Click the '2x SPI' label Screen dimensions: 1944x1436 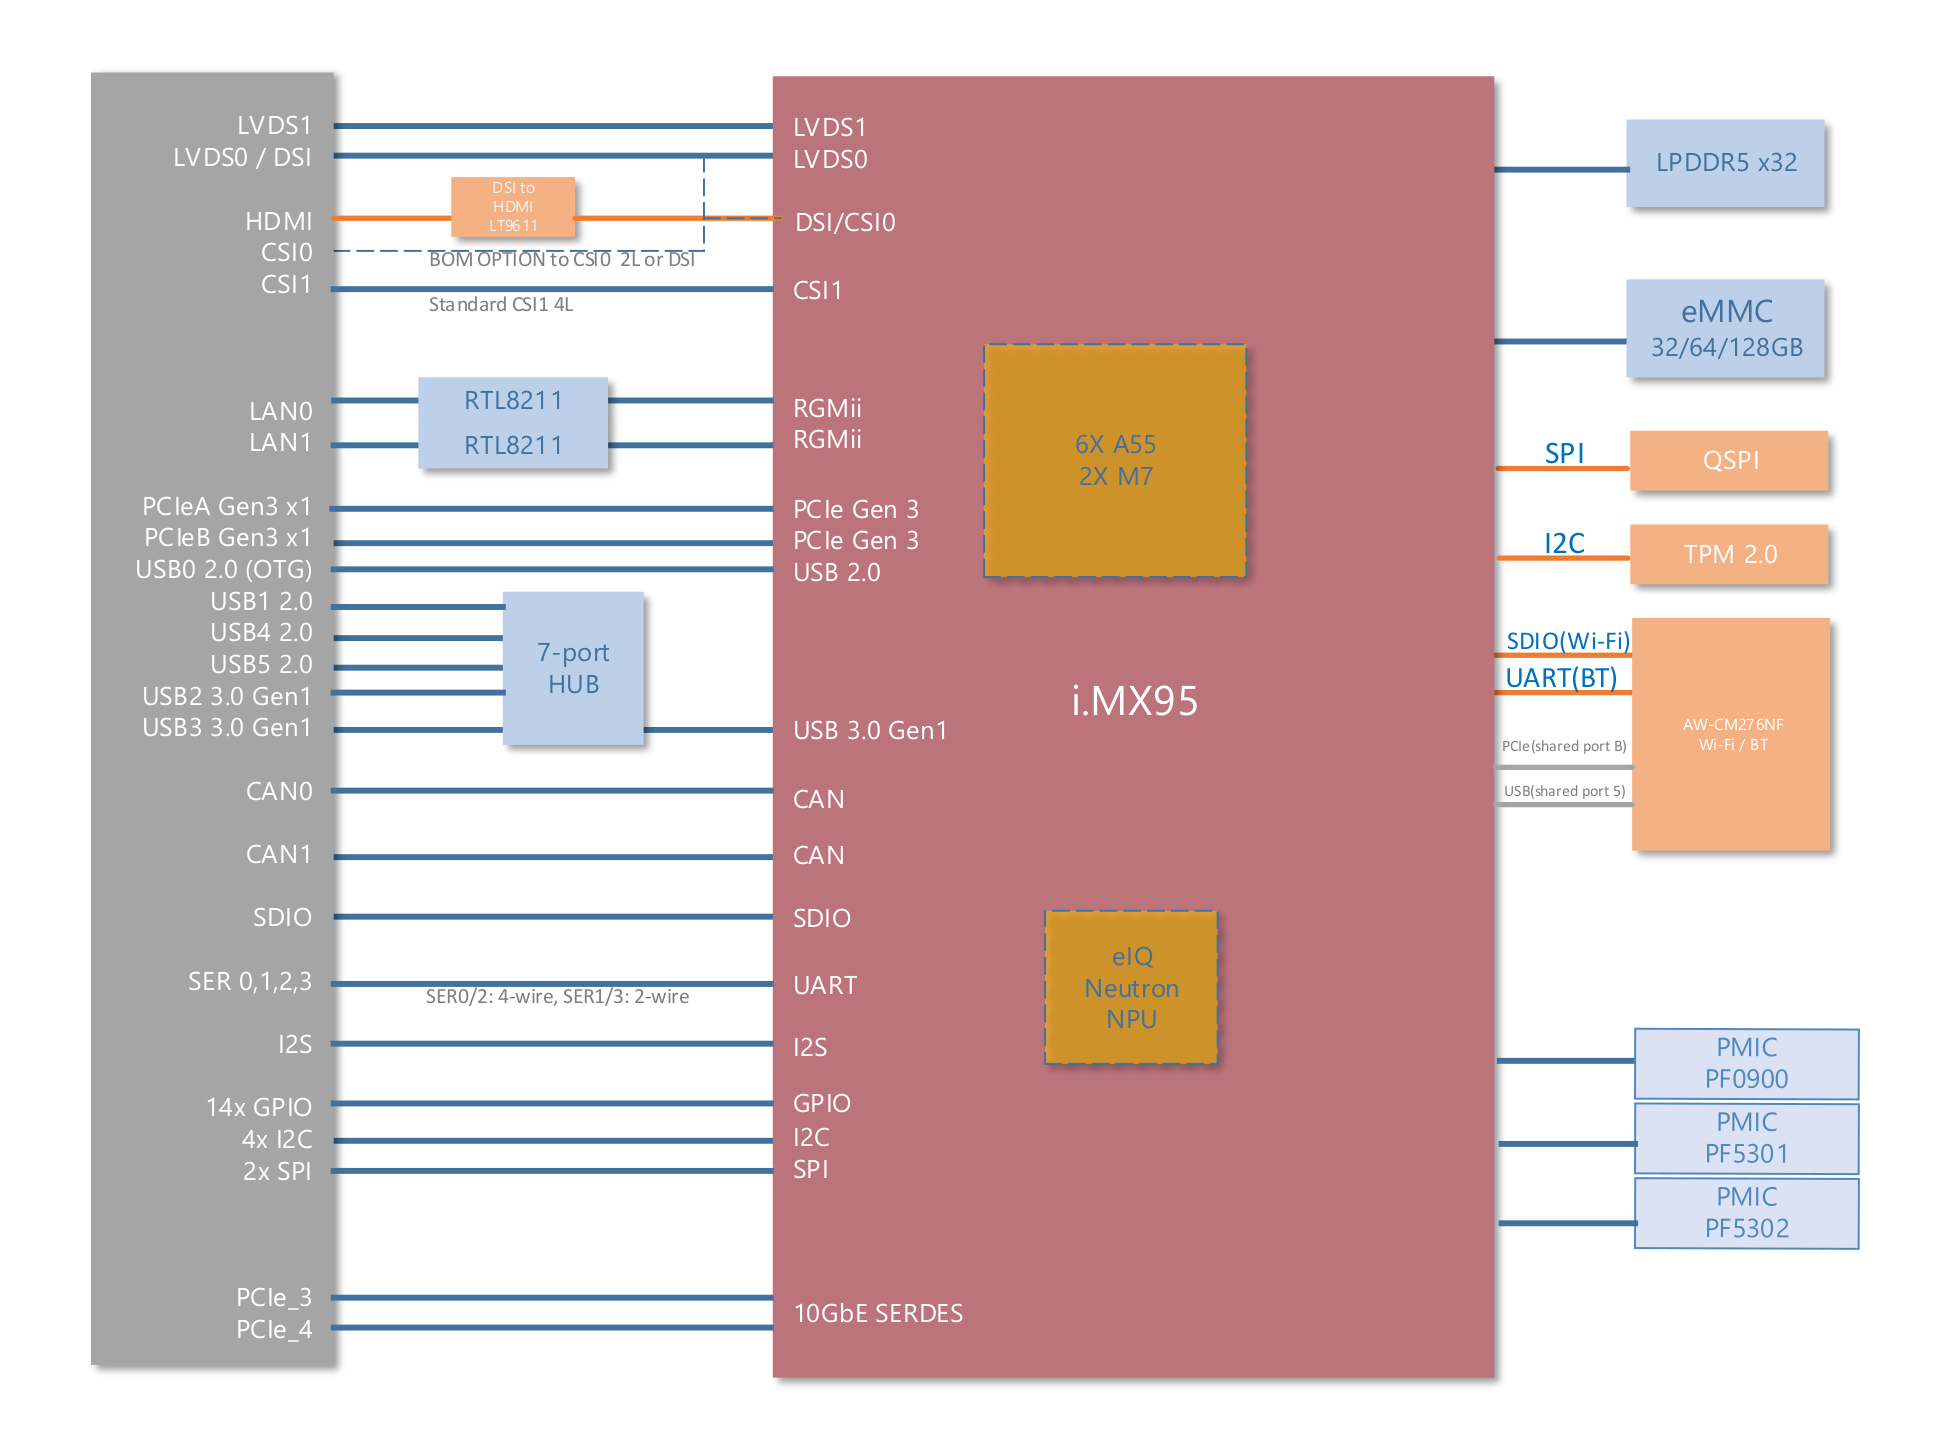pyautogui.click(x=277, y=1171)
